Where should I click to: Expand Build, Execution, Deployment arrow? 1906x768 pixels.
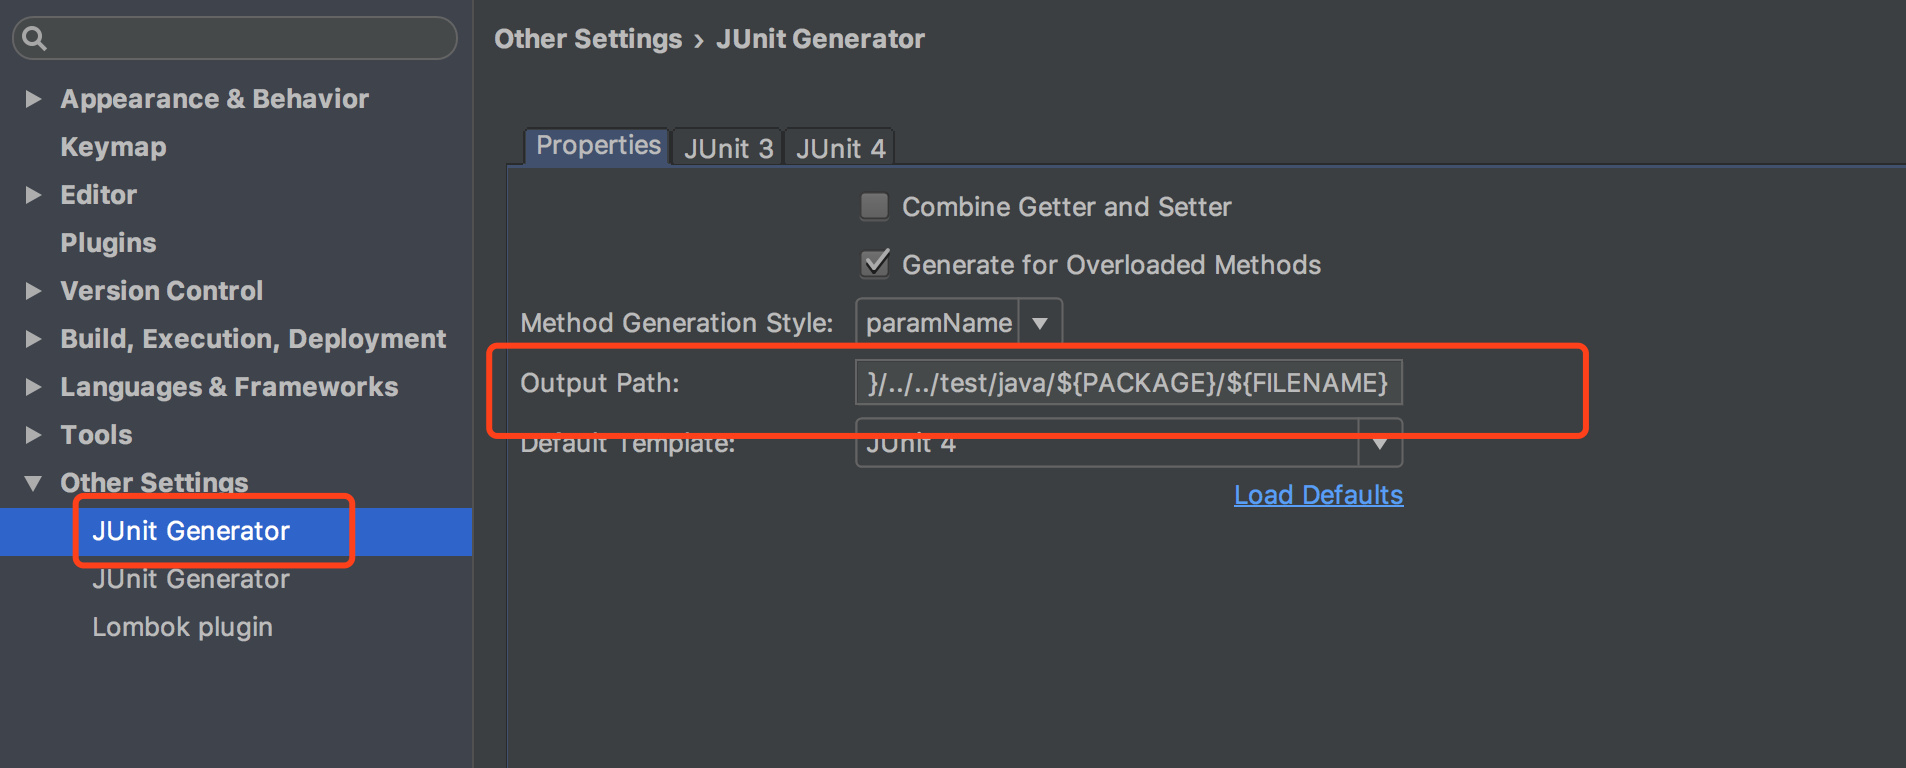coord(33,339)
